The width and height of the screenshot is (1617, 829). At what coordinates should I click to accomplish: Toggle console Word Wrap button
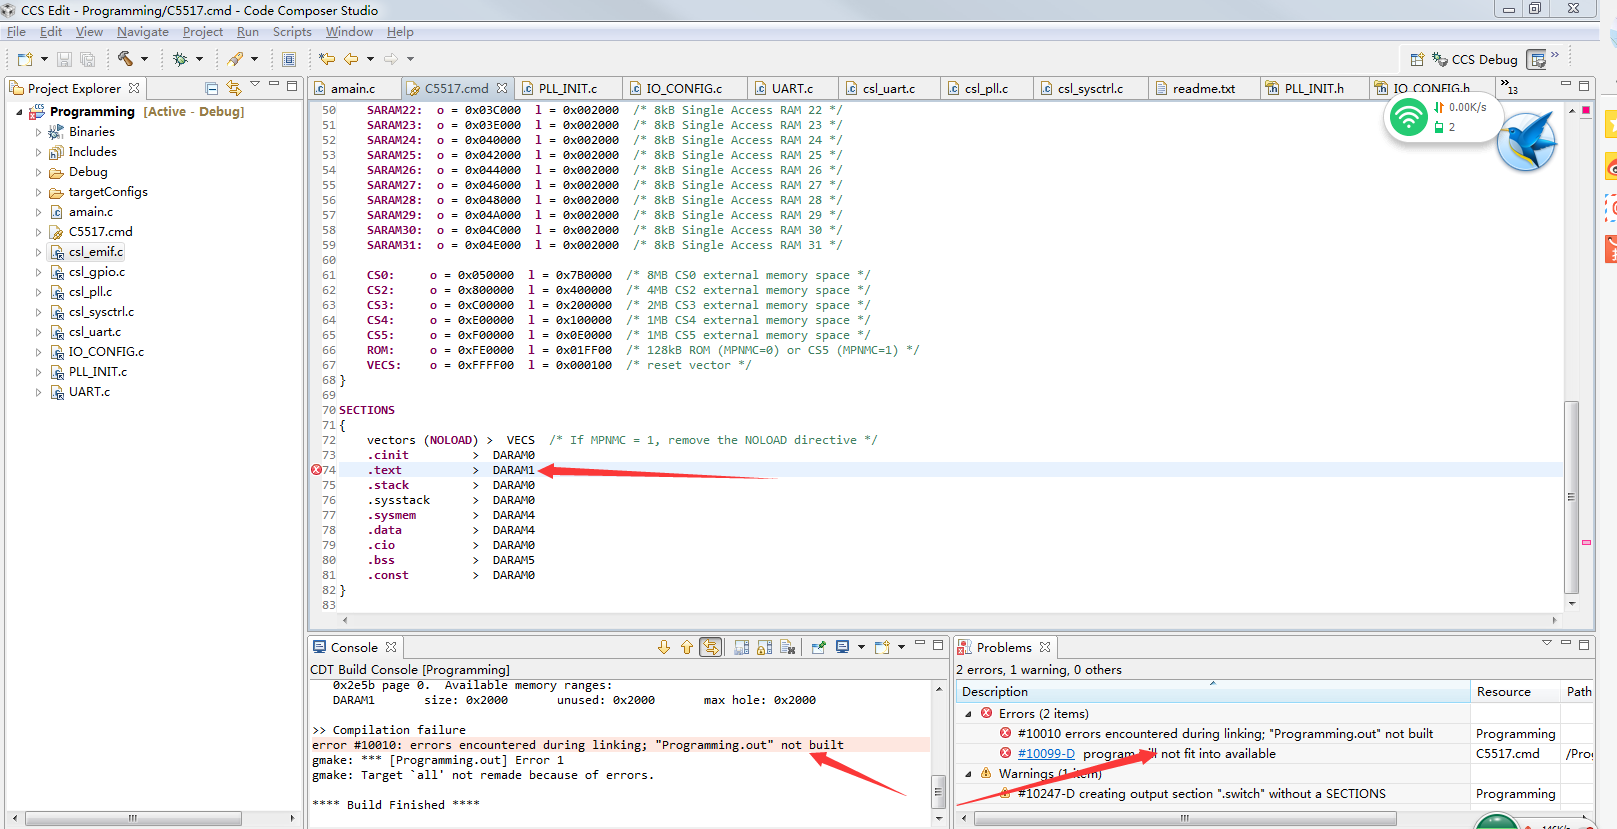point(741,647)
